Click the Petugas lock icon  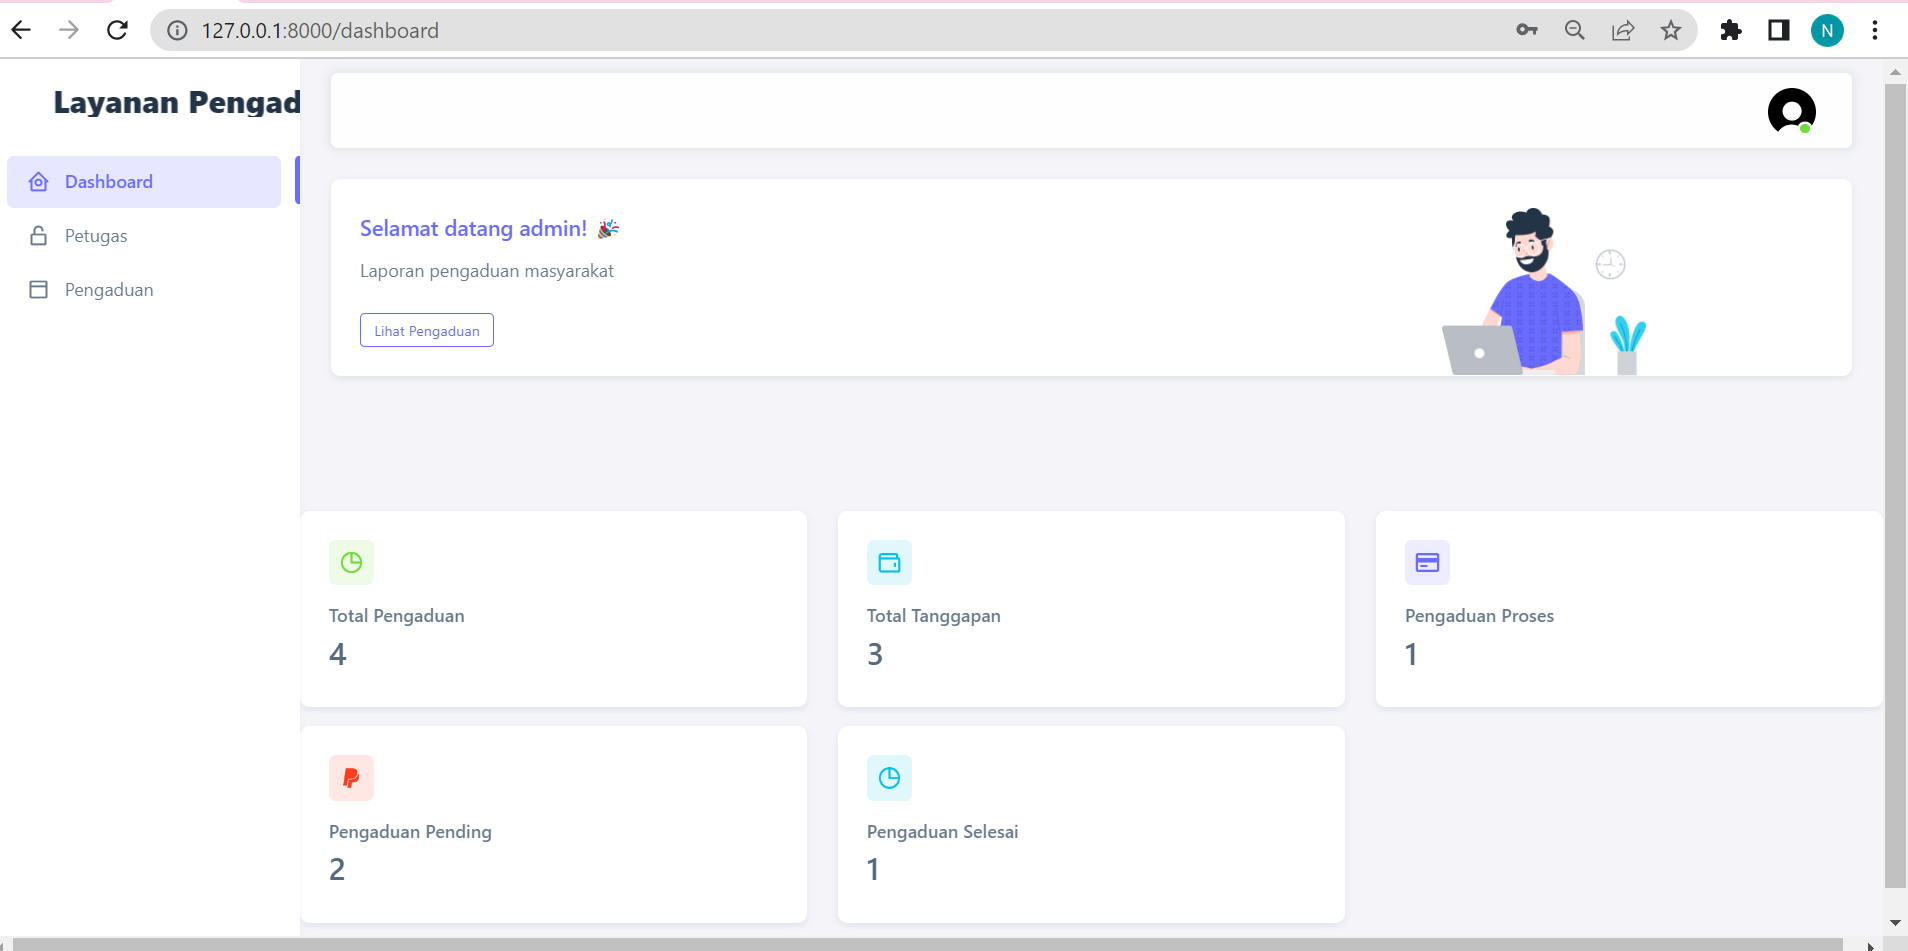click(39, 236)
